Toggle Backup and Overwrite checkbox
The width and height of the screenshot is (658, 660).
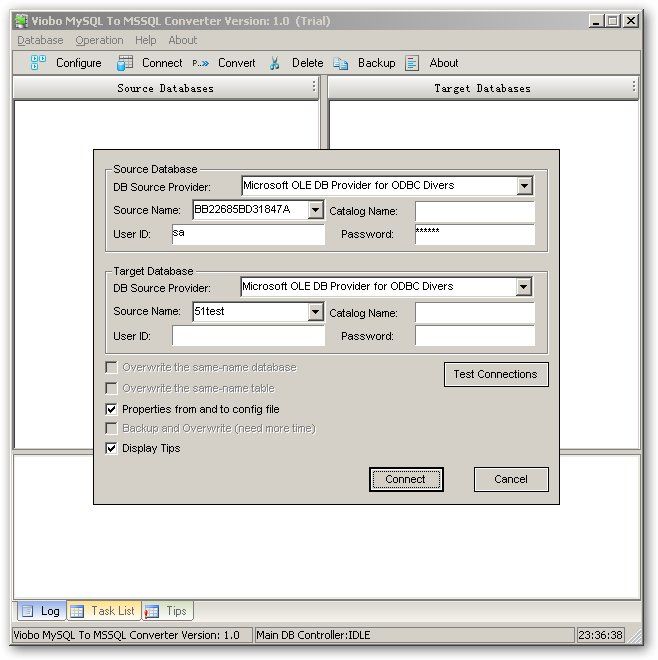[112, 428]
